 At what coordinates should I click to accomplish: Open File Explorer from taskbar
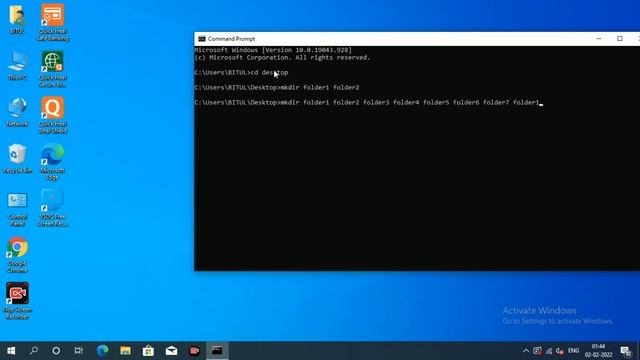[x=125, y=351]
